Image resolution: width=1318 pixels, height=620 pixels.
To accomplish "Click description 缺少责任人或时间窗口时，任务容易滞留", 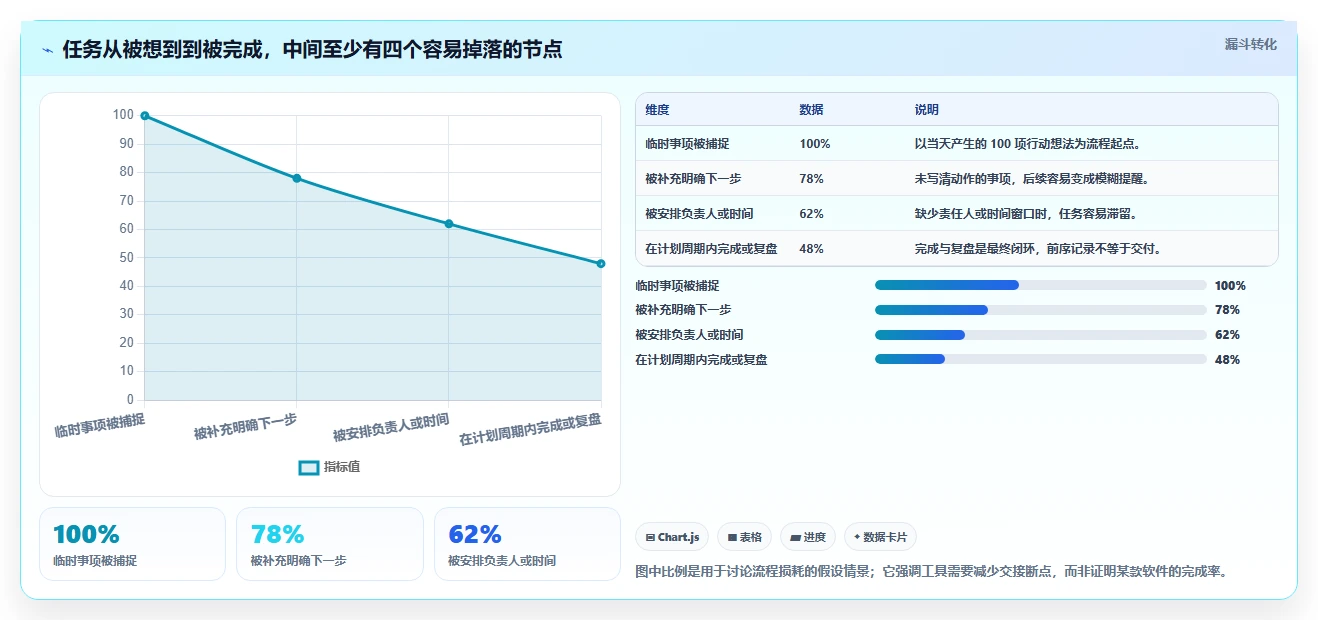I will tap(1025, 214).
